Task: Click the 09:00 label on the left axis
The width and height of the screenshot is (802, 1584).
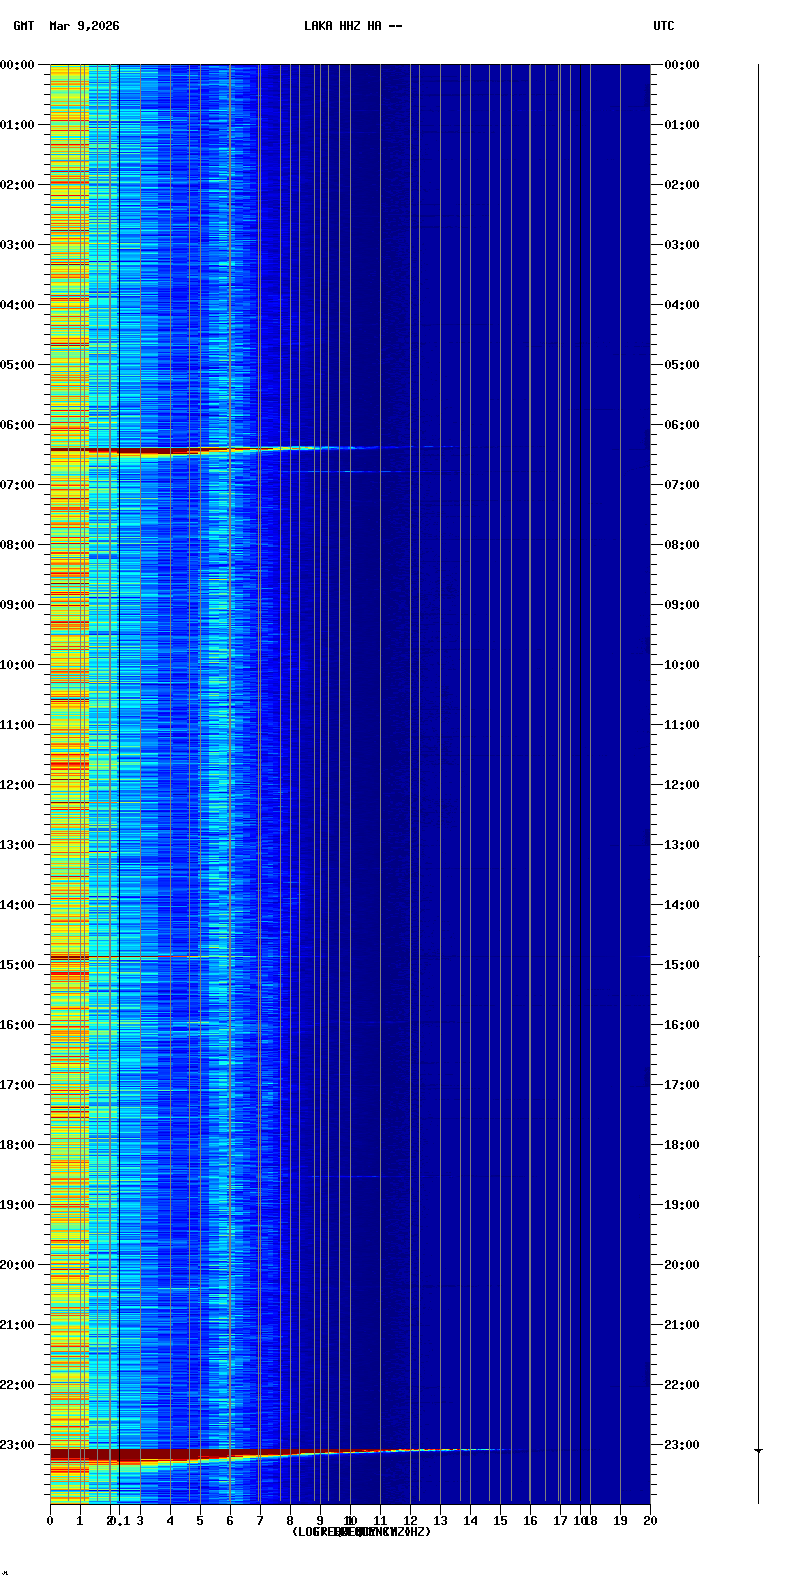Action: click(17, 604)
